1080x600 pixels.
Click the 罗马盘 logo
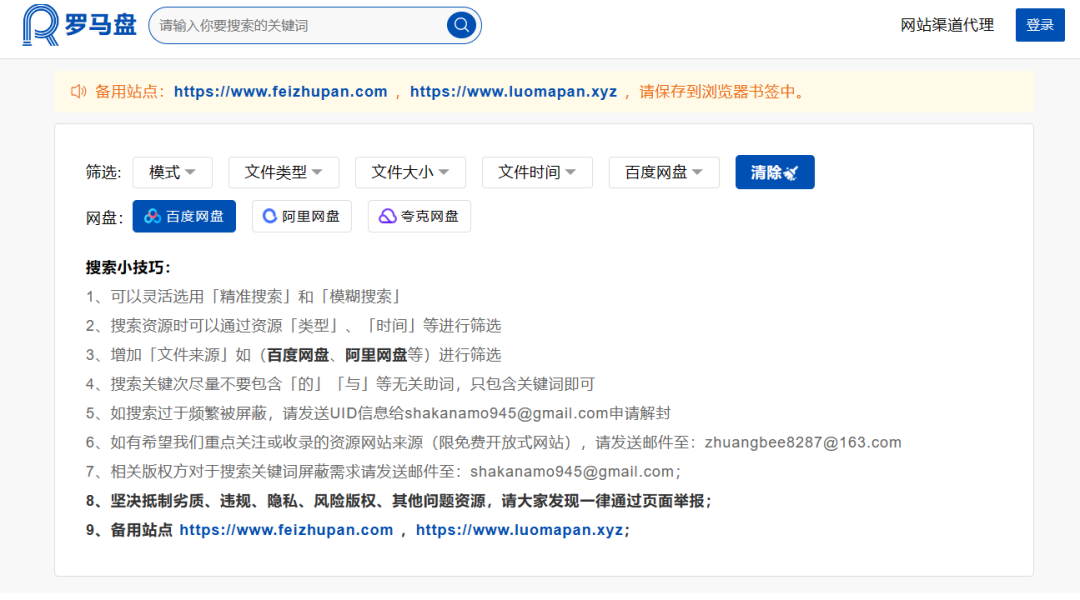[x=79, y=25]
